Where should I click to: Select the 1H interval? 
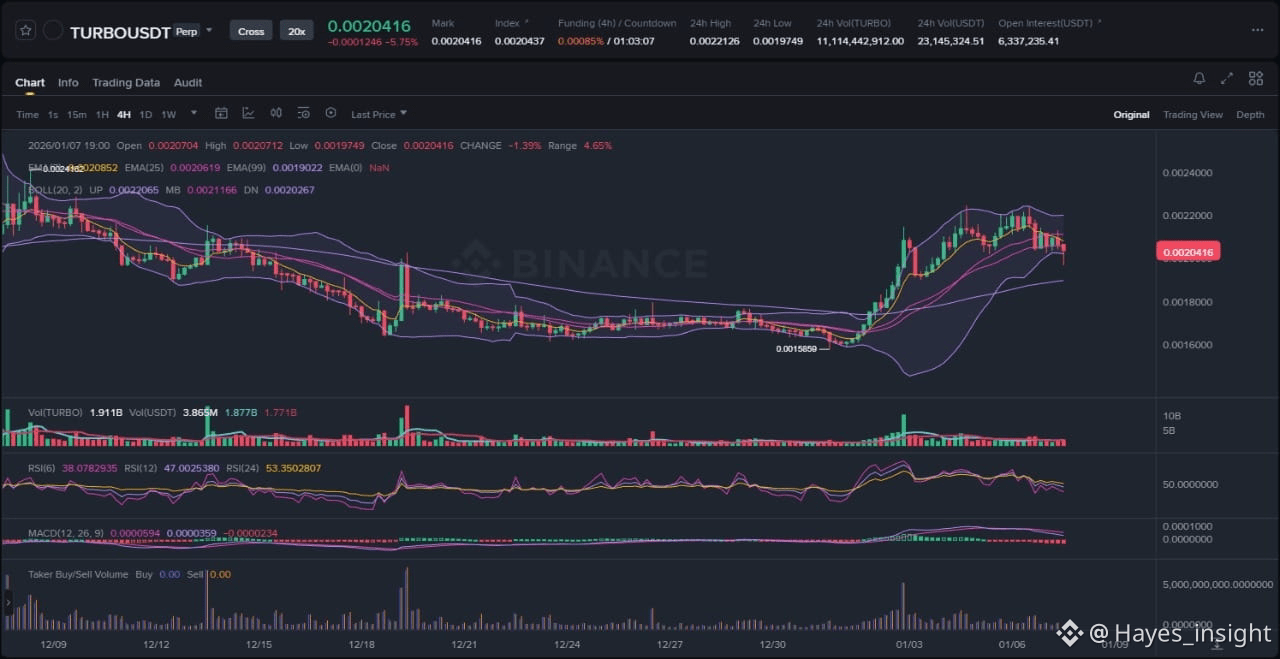pyautogui.click(x=102, y=114)
